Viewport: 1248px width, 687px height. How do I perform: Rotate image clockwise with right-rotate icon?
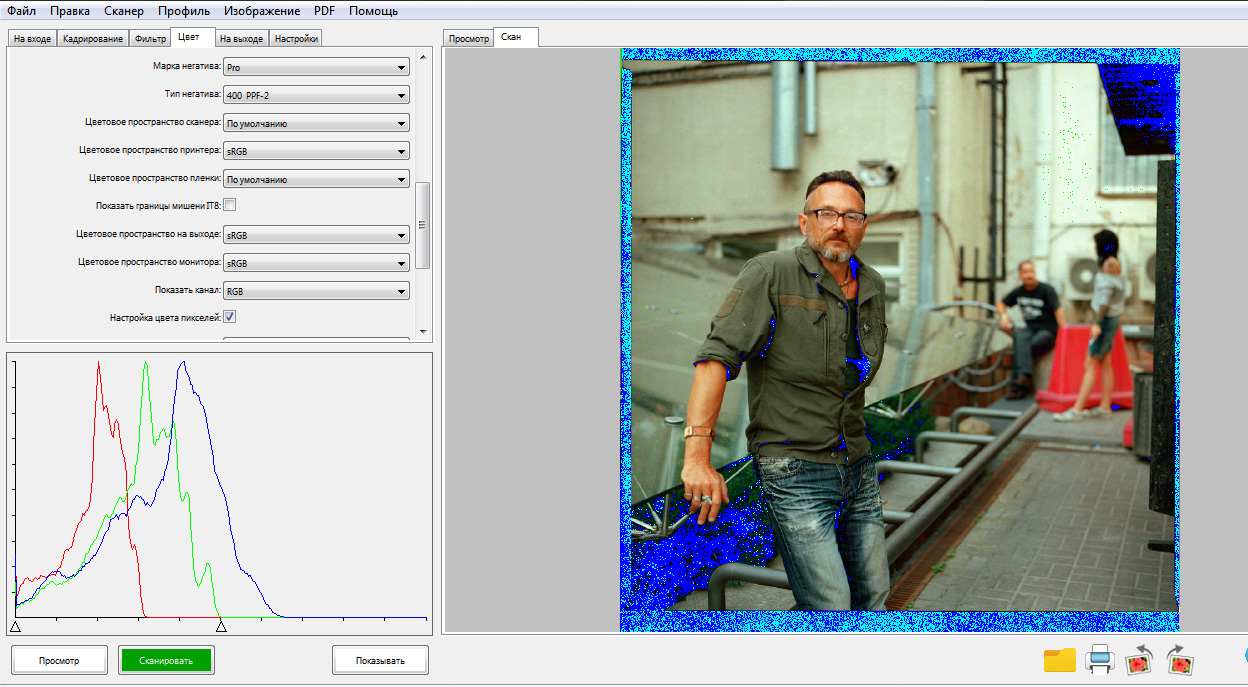pyautogui.click(x=1181, y=660)
